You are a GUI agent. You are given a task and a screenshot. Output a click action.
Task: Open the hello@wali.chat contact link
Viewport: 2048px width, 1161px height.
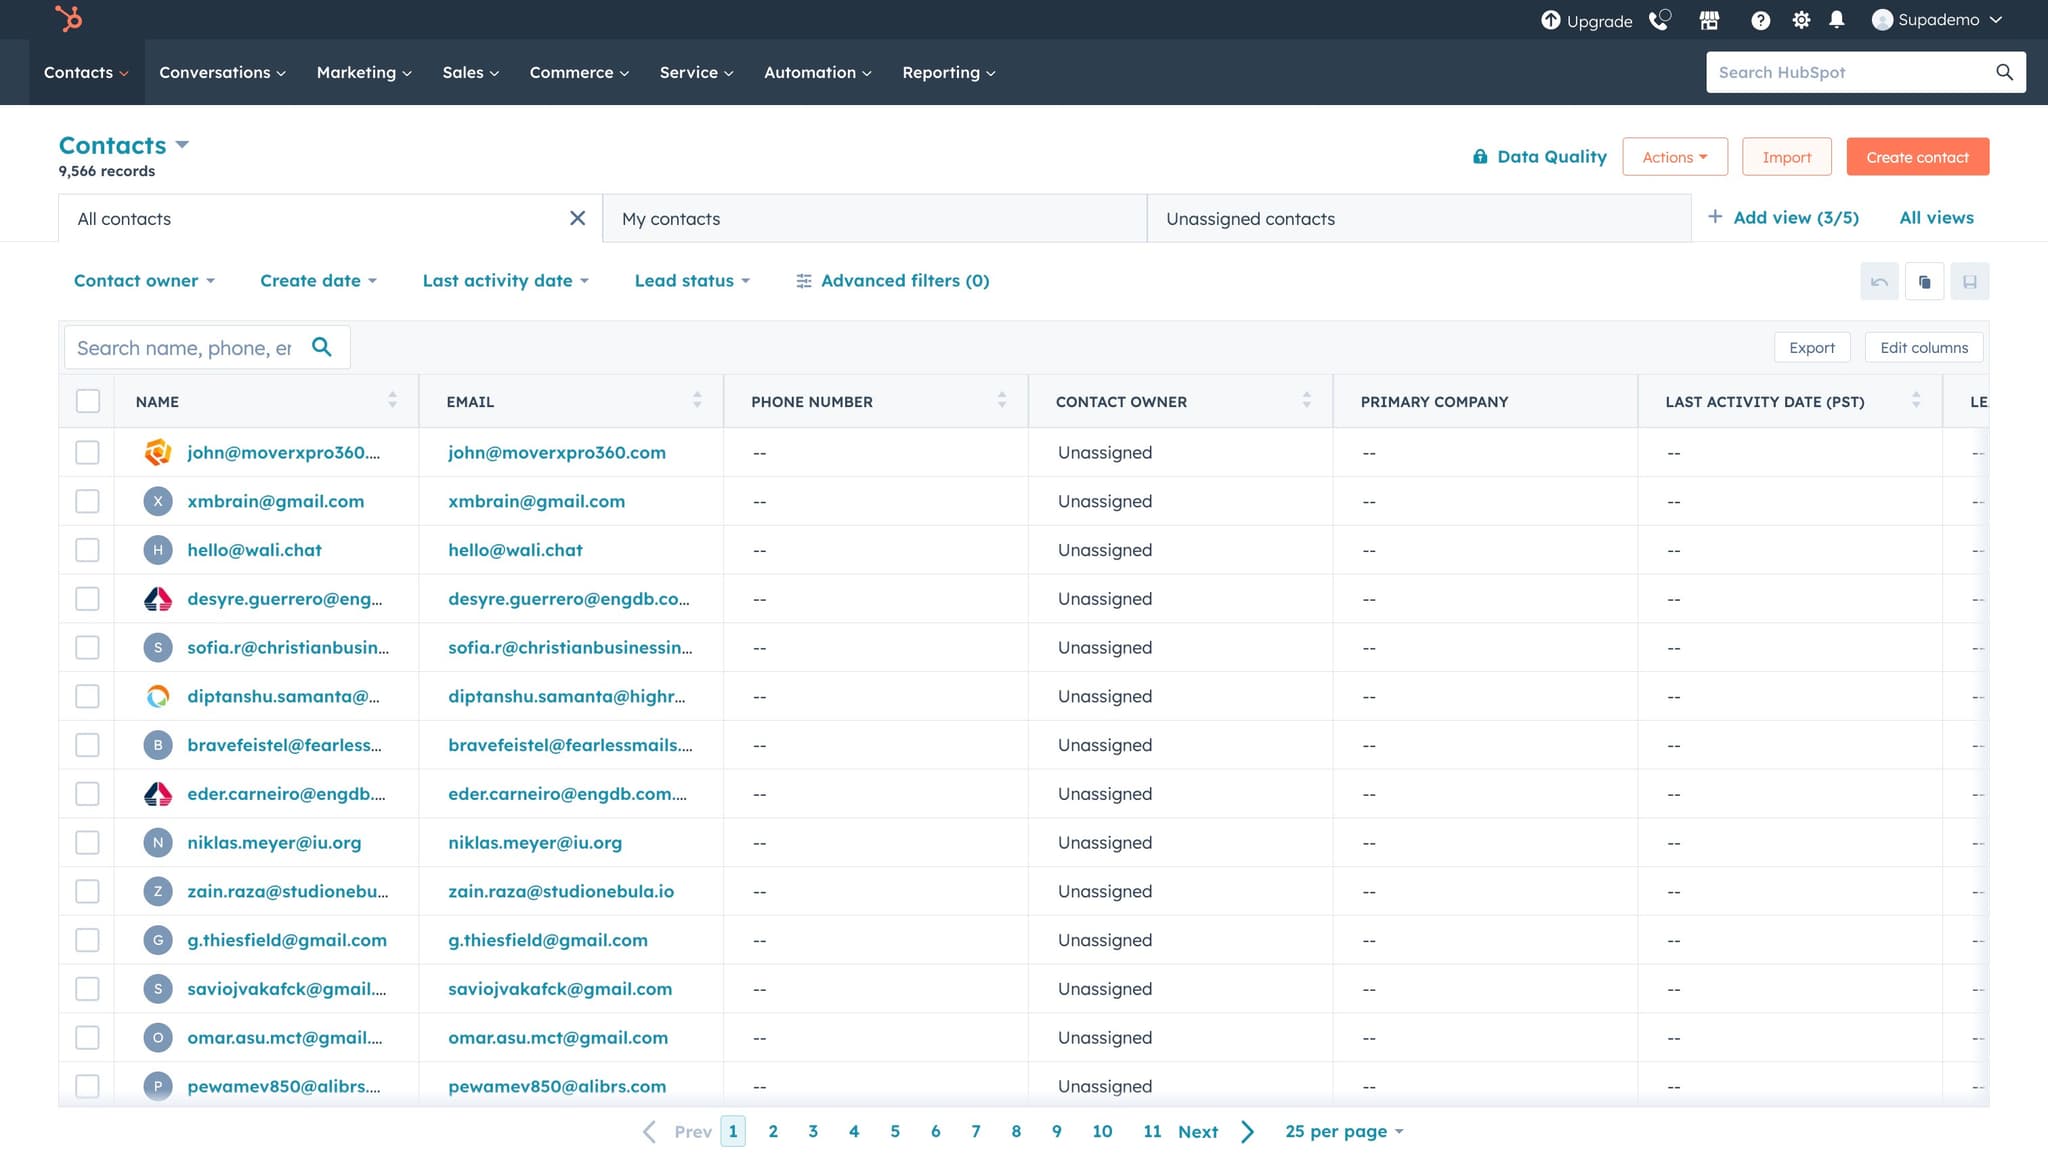pos(254,550)
